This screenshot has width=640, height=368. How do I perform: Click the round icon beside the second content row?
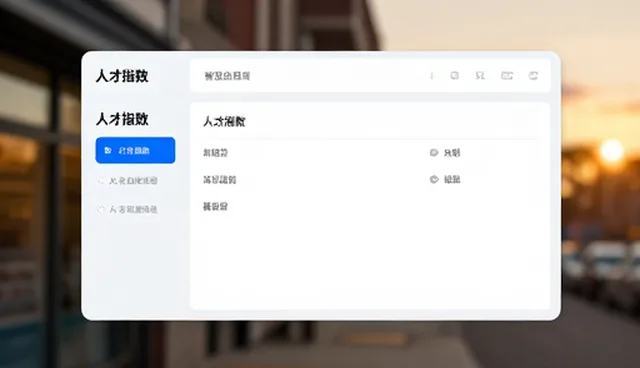point(434,179)
